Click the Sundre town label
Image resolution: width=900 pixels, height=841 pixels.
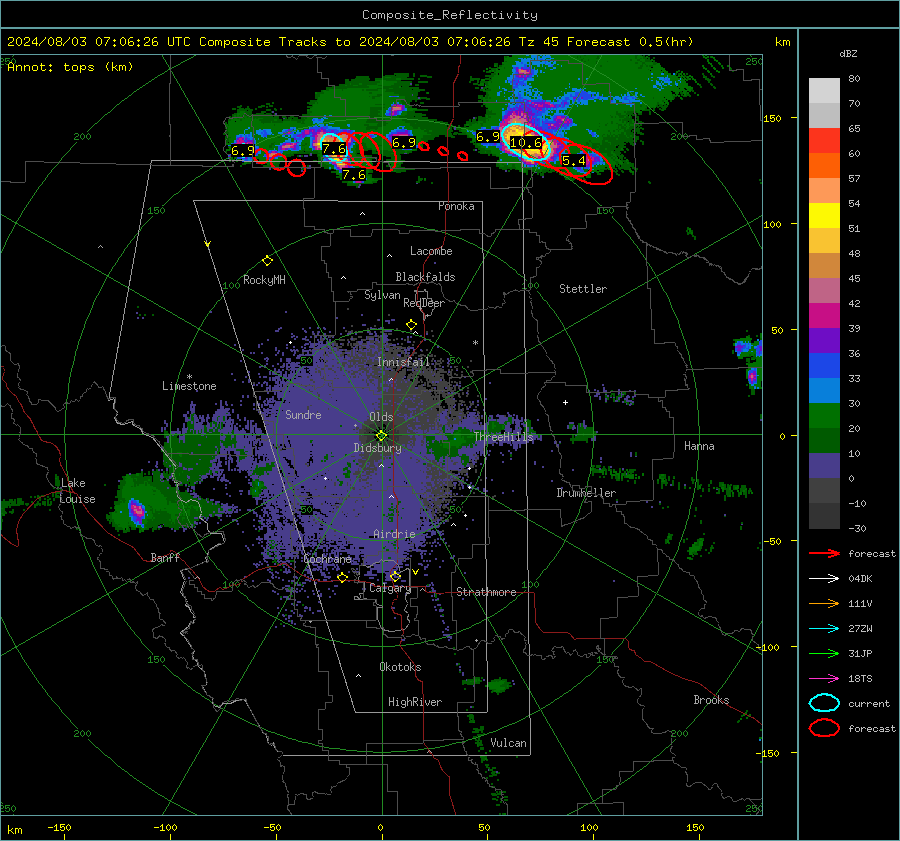(x=303, y=414)
